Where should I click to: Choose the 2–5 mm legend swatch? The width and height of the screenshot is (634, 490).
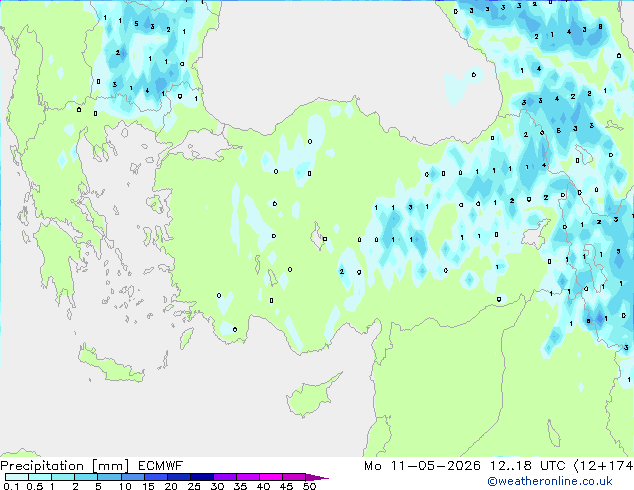pos(86,477)
